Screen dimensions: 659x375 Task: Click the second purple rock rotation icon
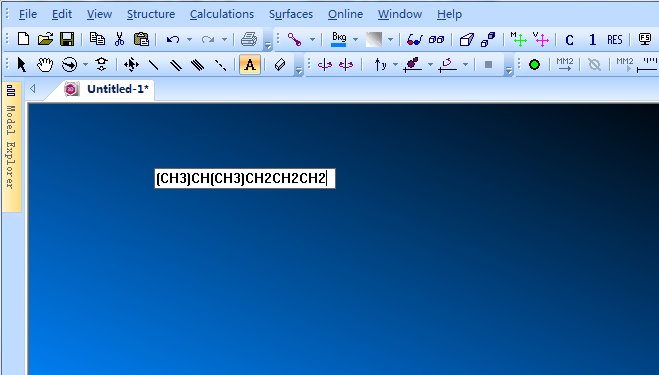[x=346, y=65]
